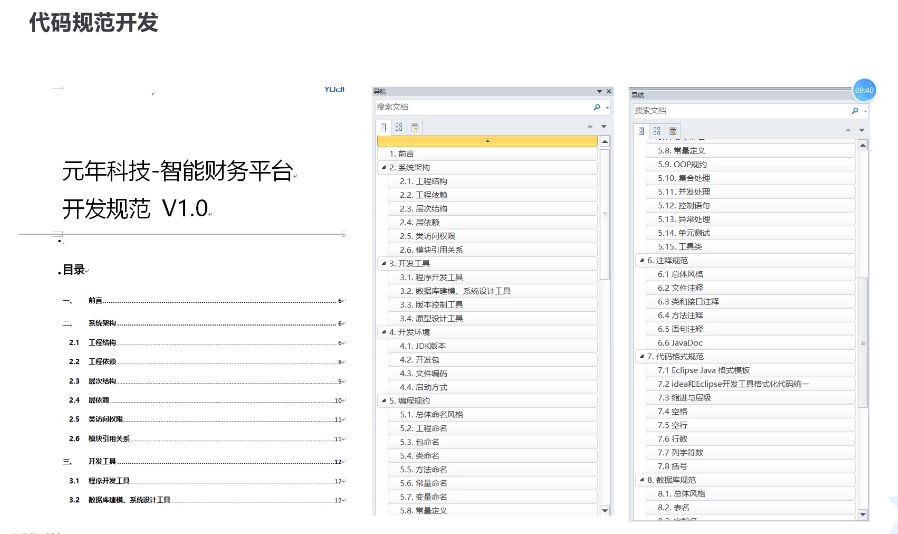This screenshot has height=534, width=898.
Task: Click previous heading up arrow in right navigation pane
Action: (x=848, y=131)
